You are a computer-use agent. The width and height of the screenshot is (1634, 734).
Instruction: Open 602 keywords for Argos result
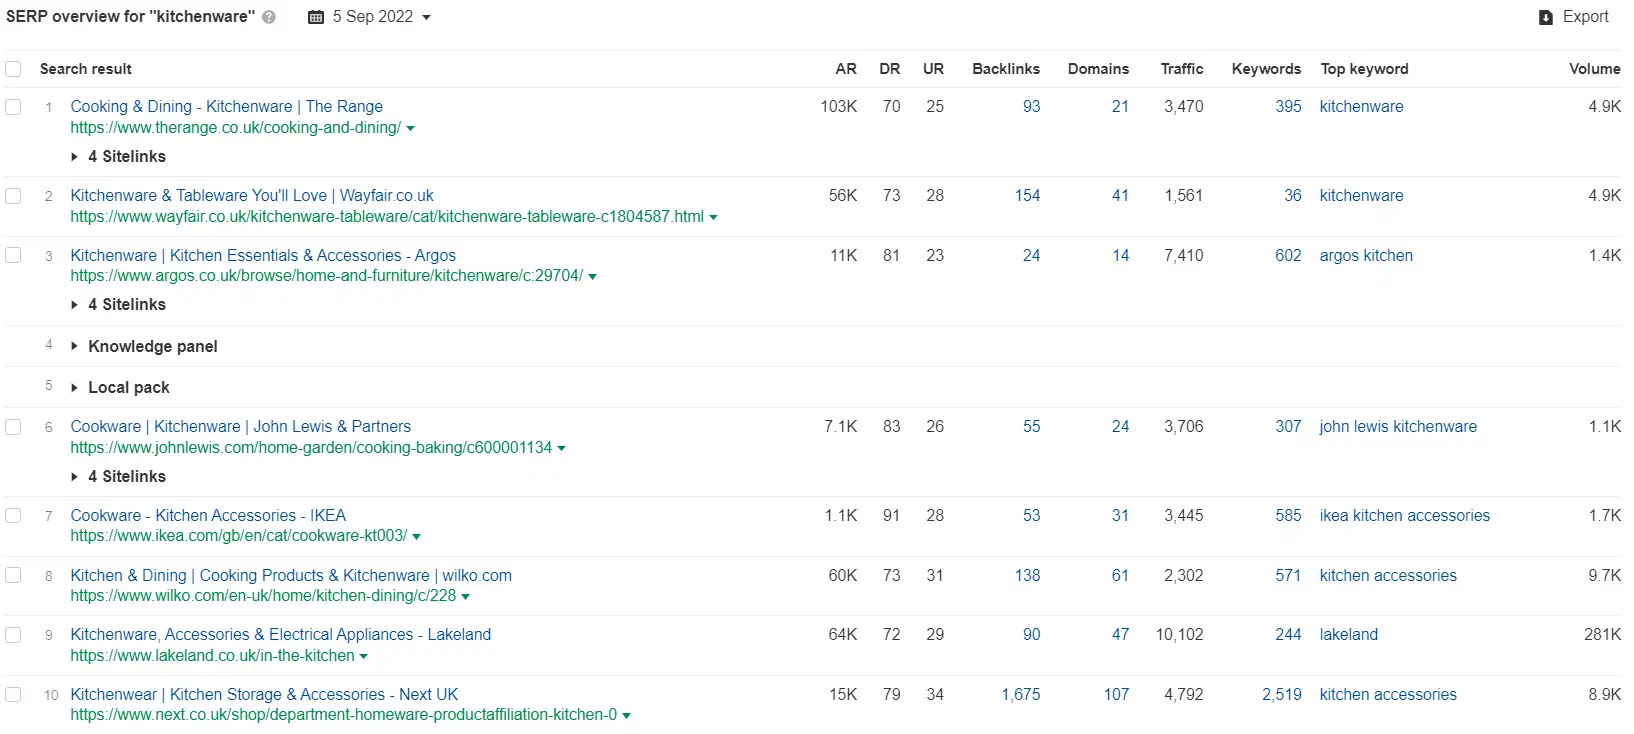point(1288,256)
